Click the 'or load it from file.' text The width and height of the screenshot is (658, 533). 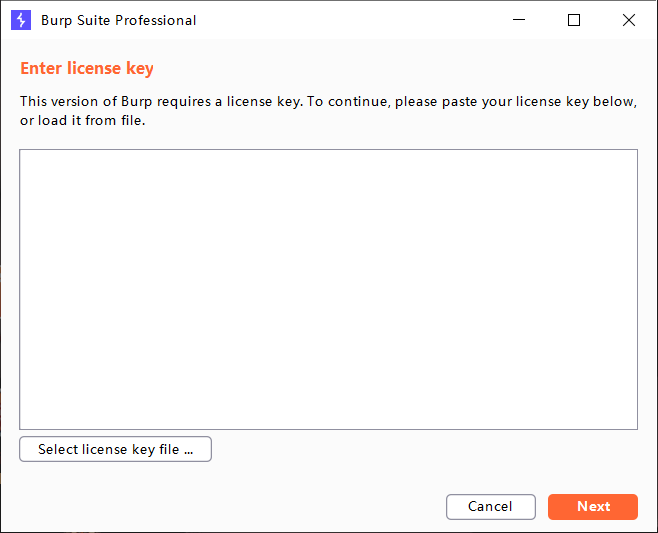[x=83, y=121]
